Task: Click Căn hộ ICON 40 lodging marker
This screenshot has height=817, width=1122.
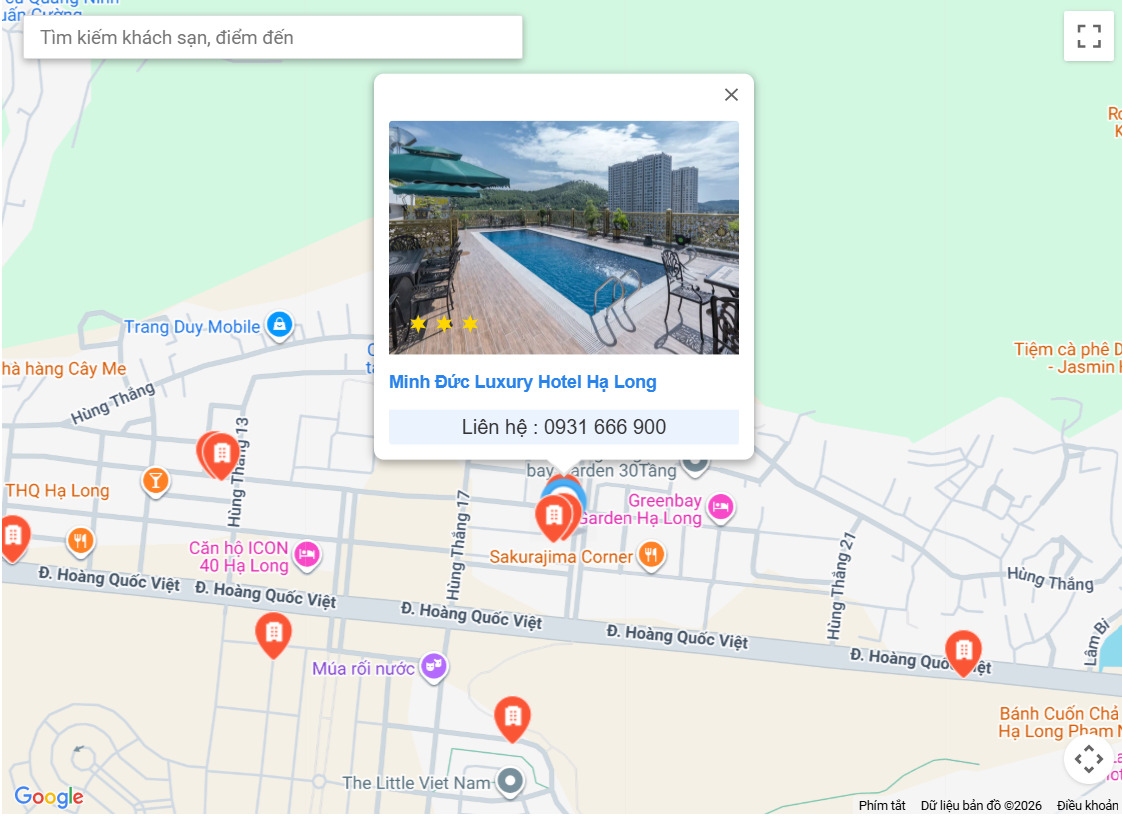Action: (x=307, y=555)
